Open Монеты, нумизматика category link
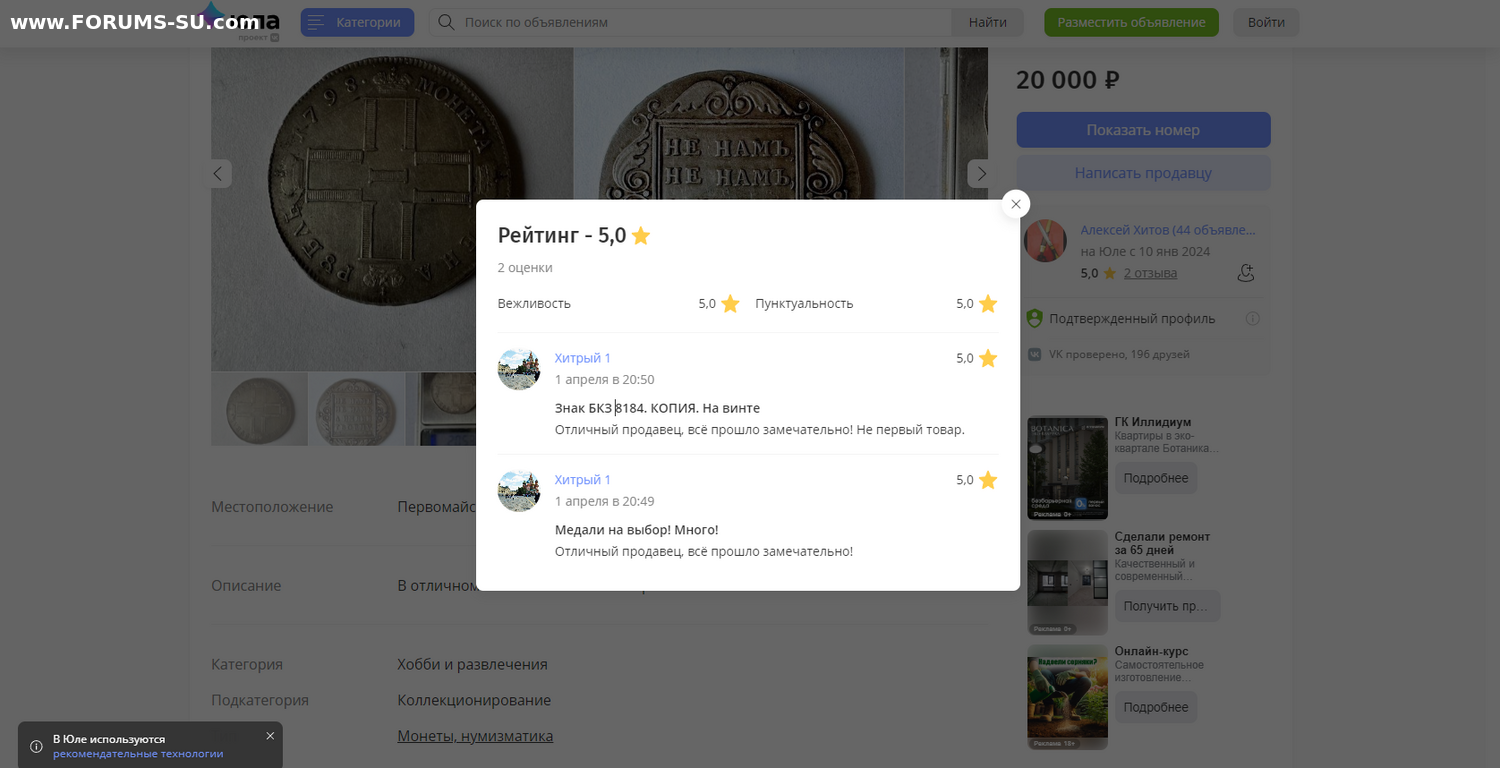The width and height of the screenshot is (1500, 768). (x=475, y=736)
